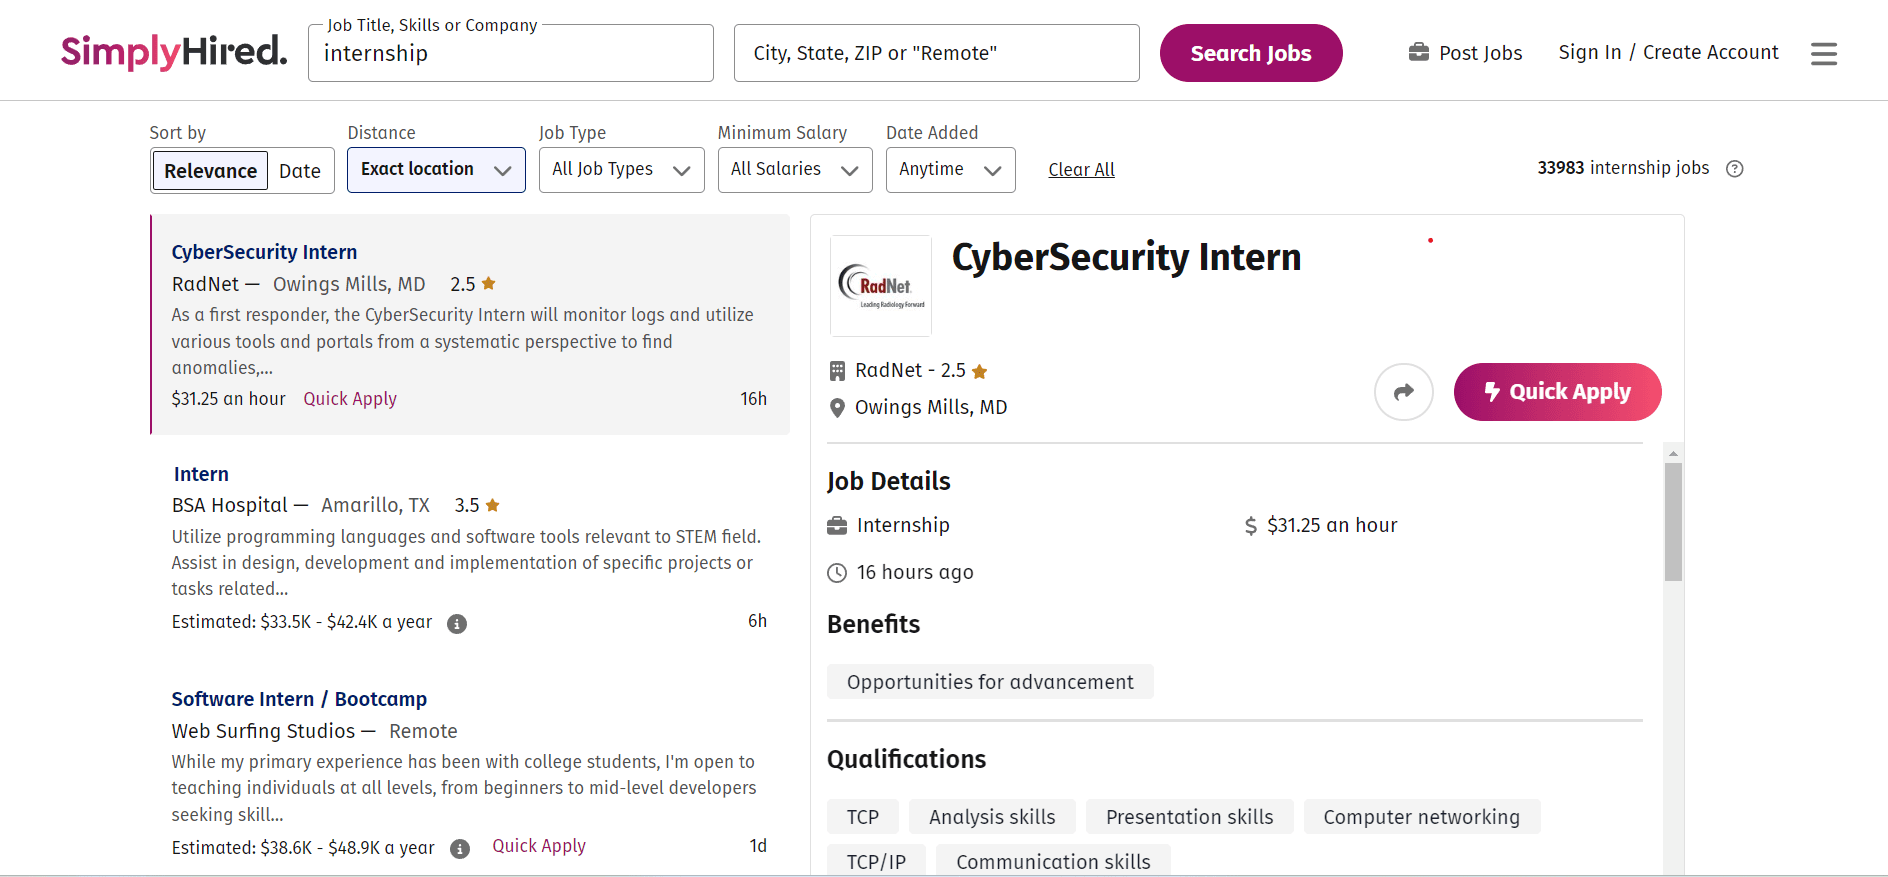
Task: Click the share arrow icon
Action: pyautogui.click(x=1403, y=392)
